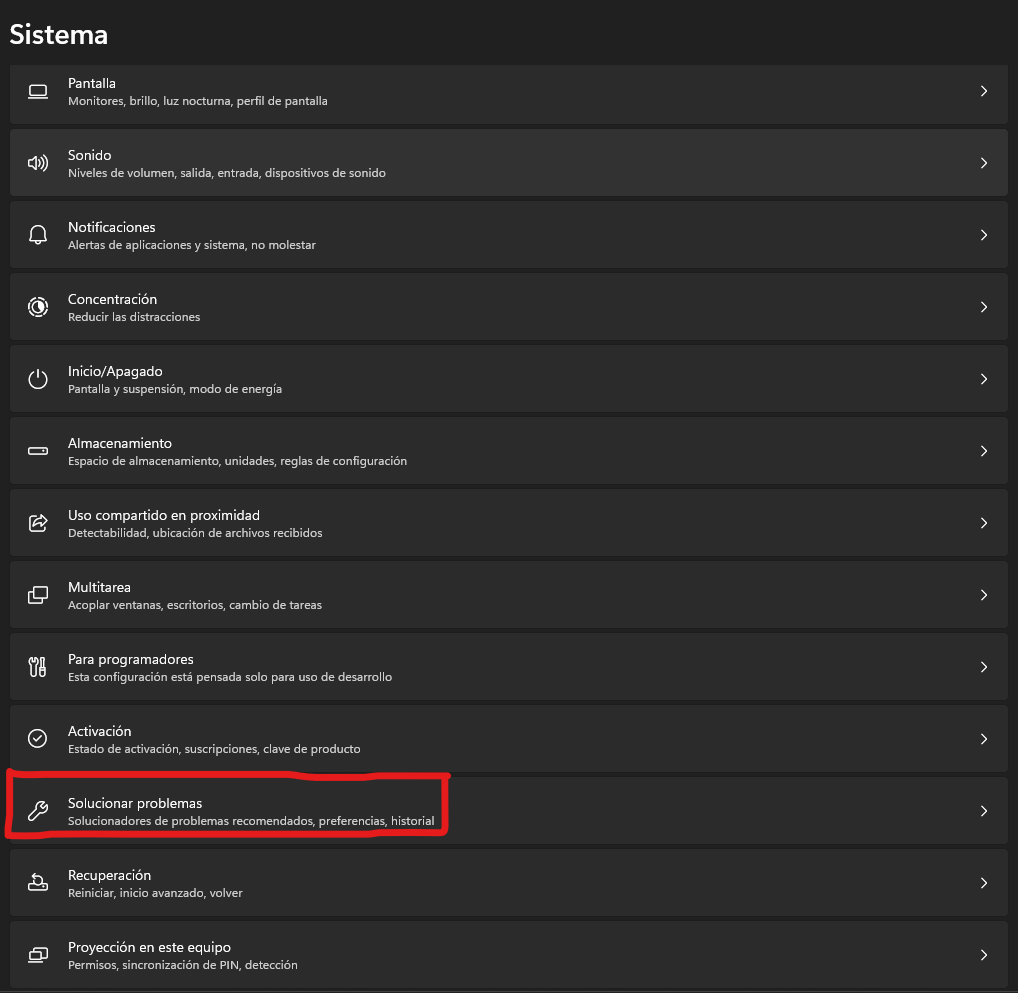Screen dimensions: 1018x993
Task: Expand the Para programadores row chevron
Action: click(x=984, y=667)
